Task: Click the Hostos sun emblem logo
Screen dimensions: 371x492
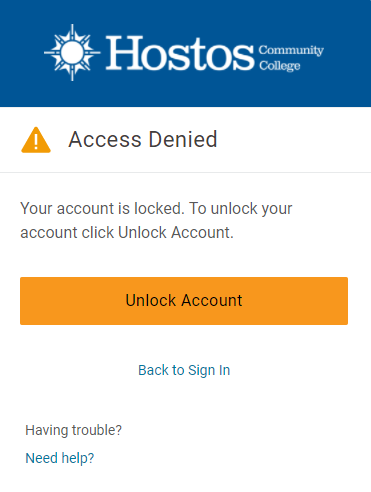Action: pyautogui.click(x=72, y=52)
